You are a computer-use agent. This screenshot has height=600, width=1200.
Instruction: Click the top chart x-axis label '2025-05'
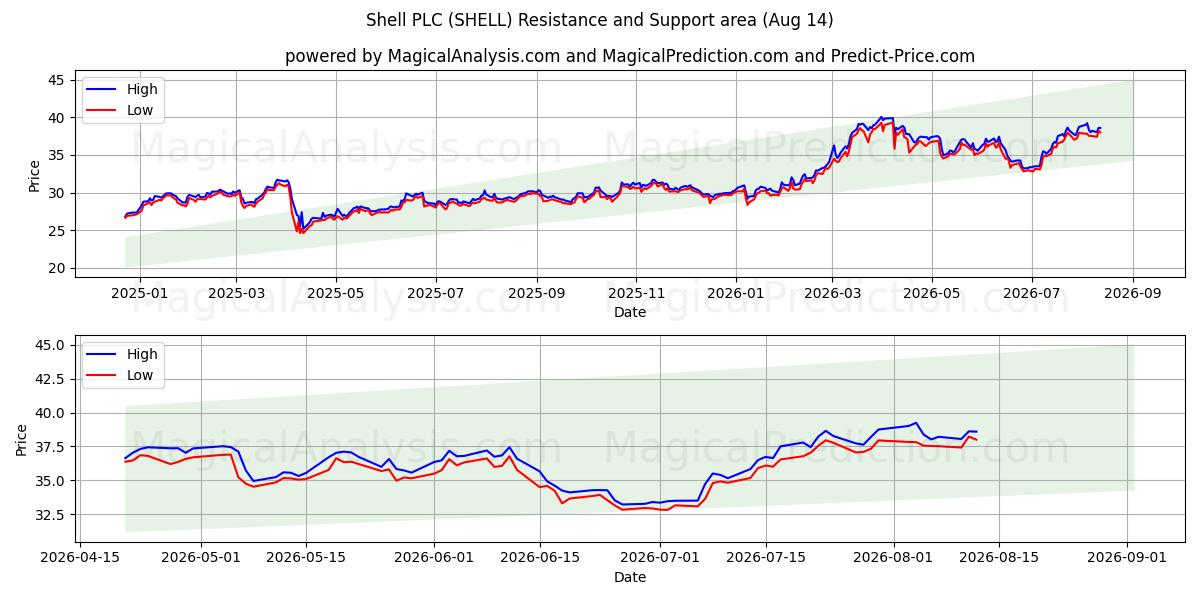pyautogui.click(x=335, y=293)
